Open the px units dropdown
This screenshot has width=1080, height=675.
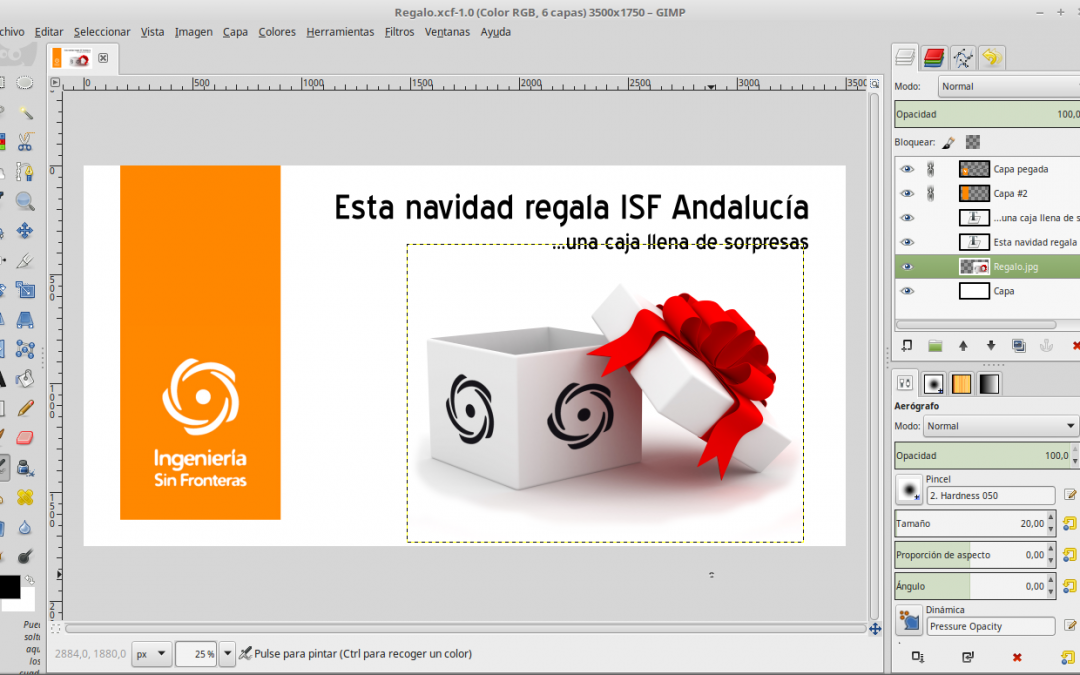point(151,654)
